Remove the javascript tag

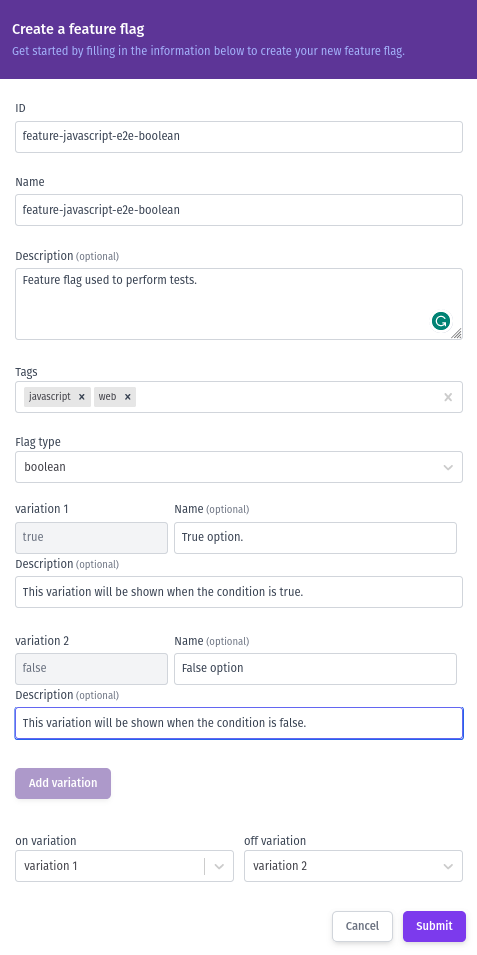[81, 397]
